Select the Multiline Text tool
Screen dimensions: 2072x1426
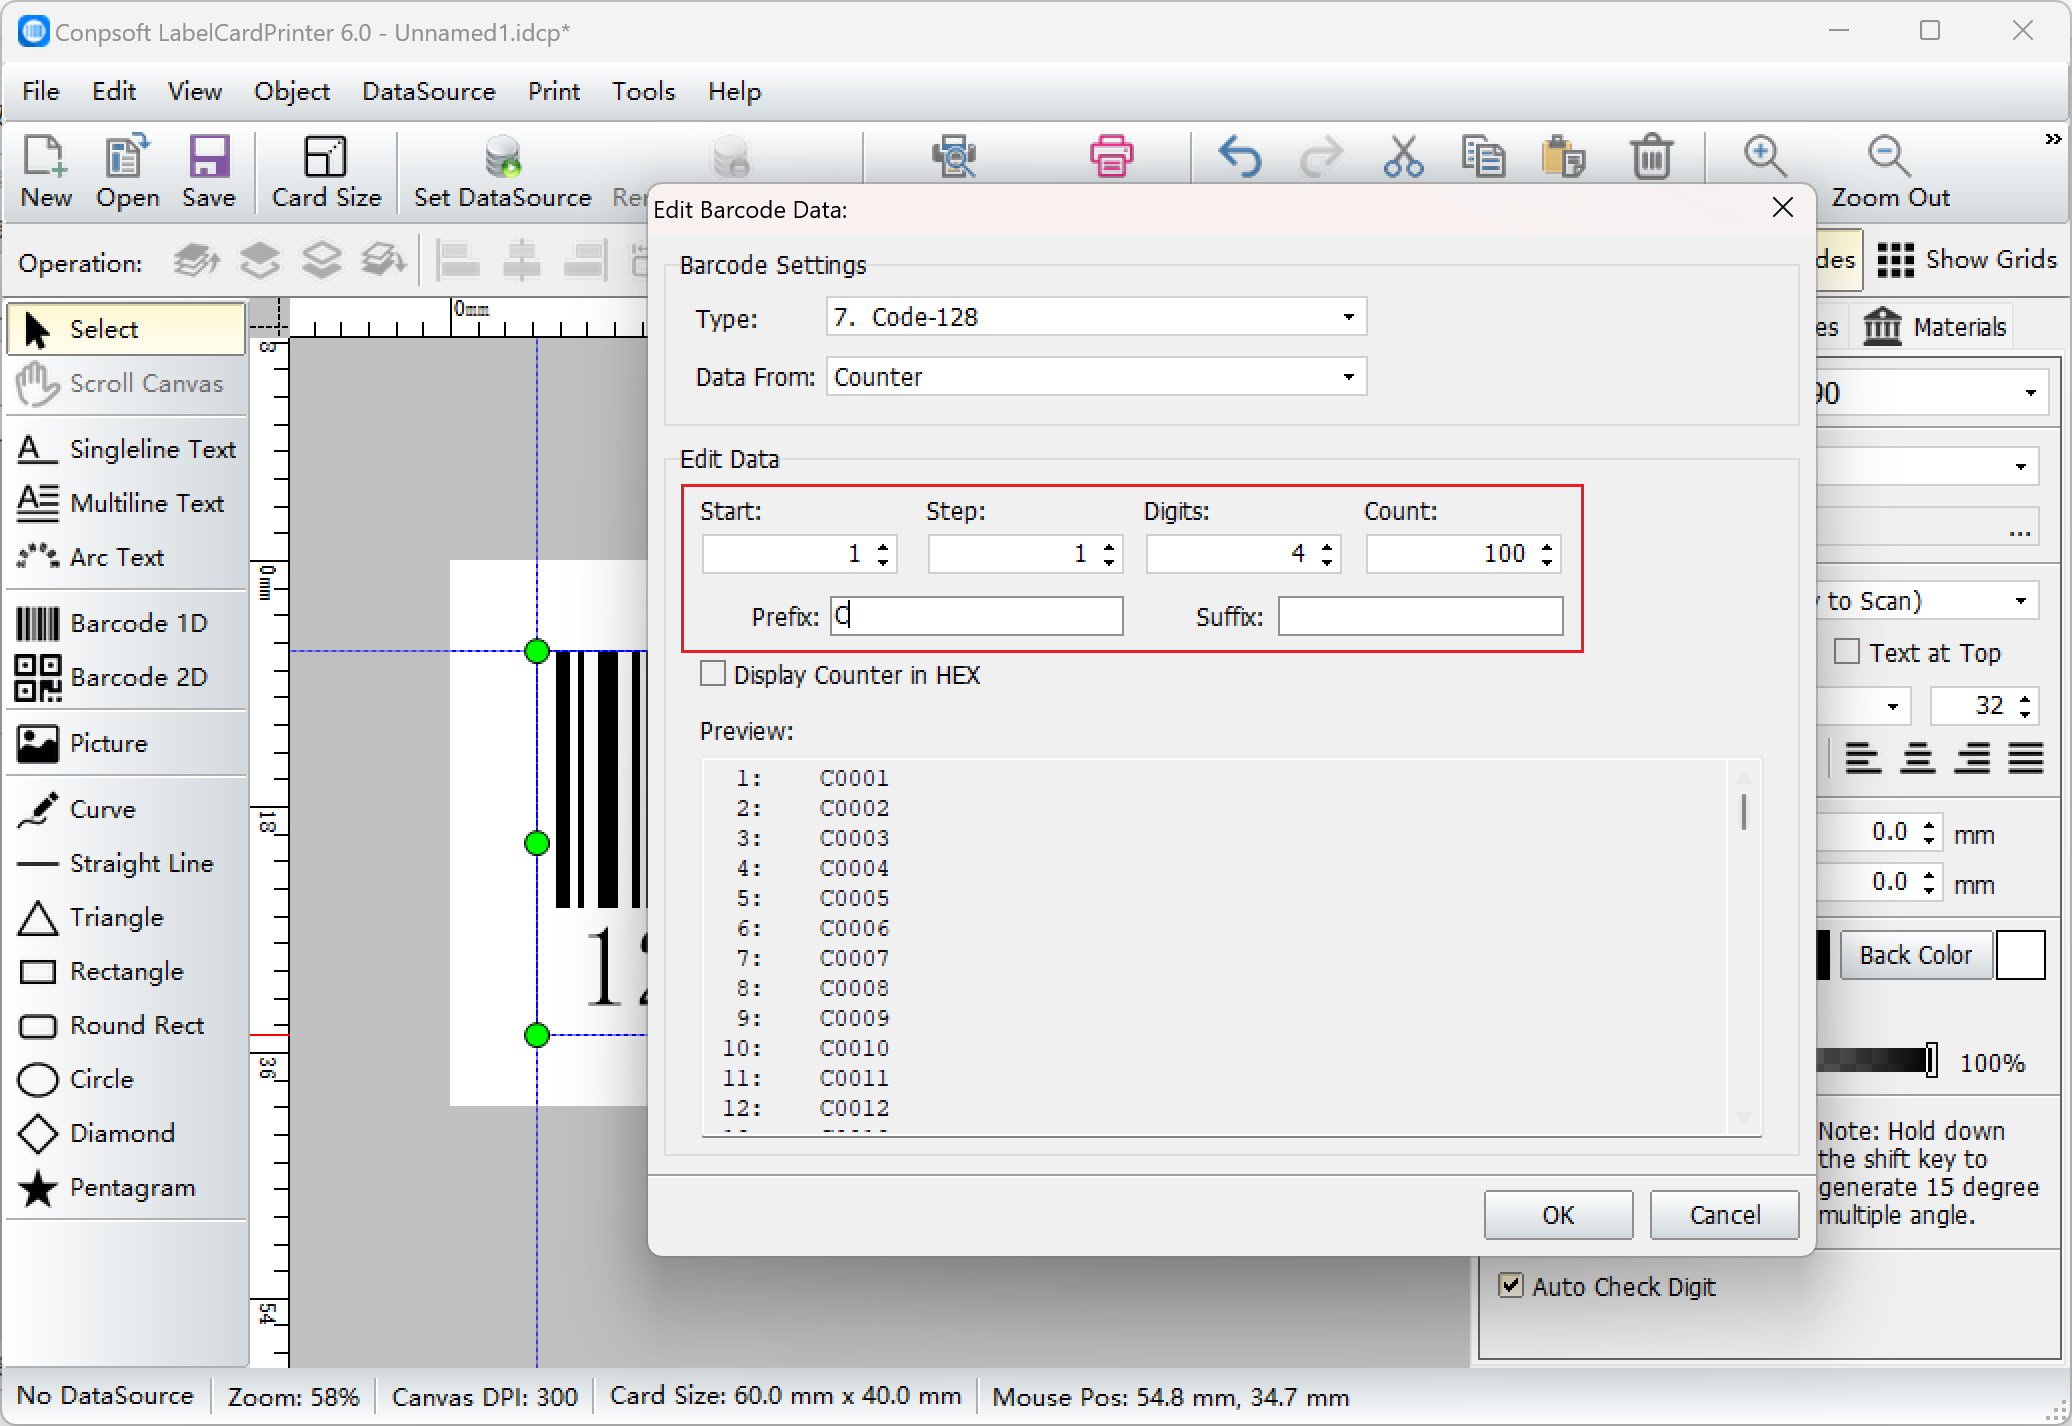point(126,503)
